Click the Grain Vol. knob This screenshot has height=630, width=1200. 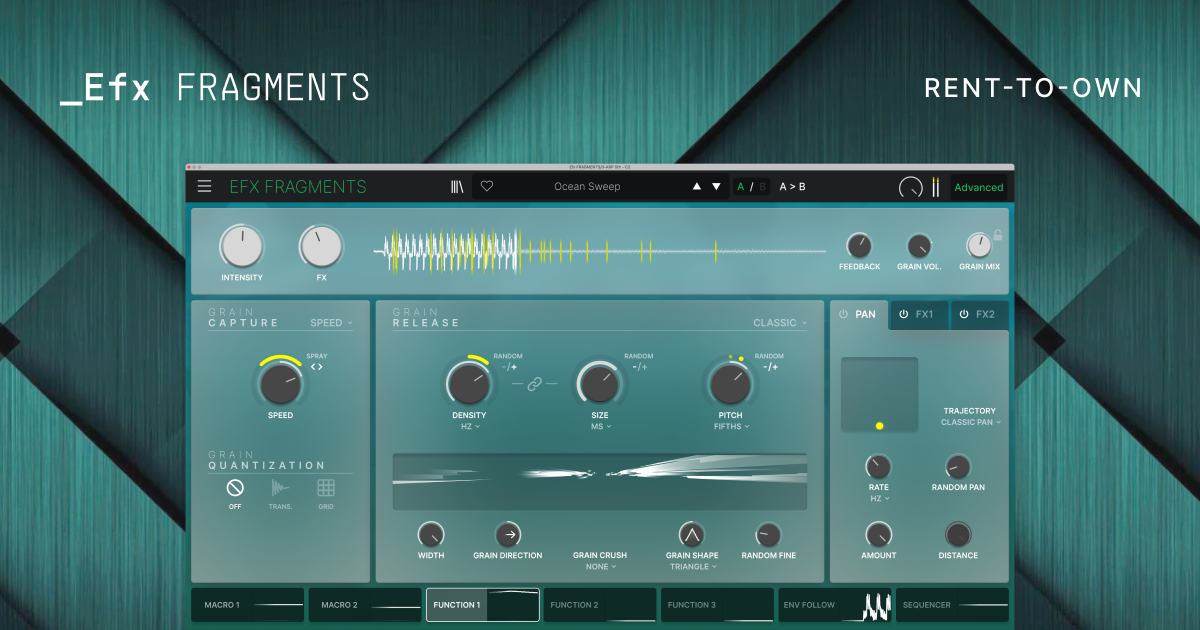[919, 245]
